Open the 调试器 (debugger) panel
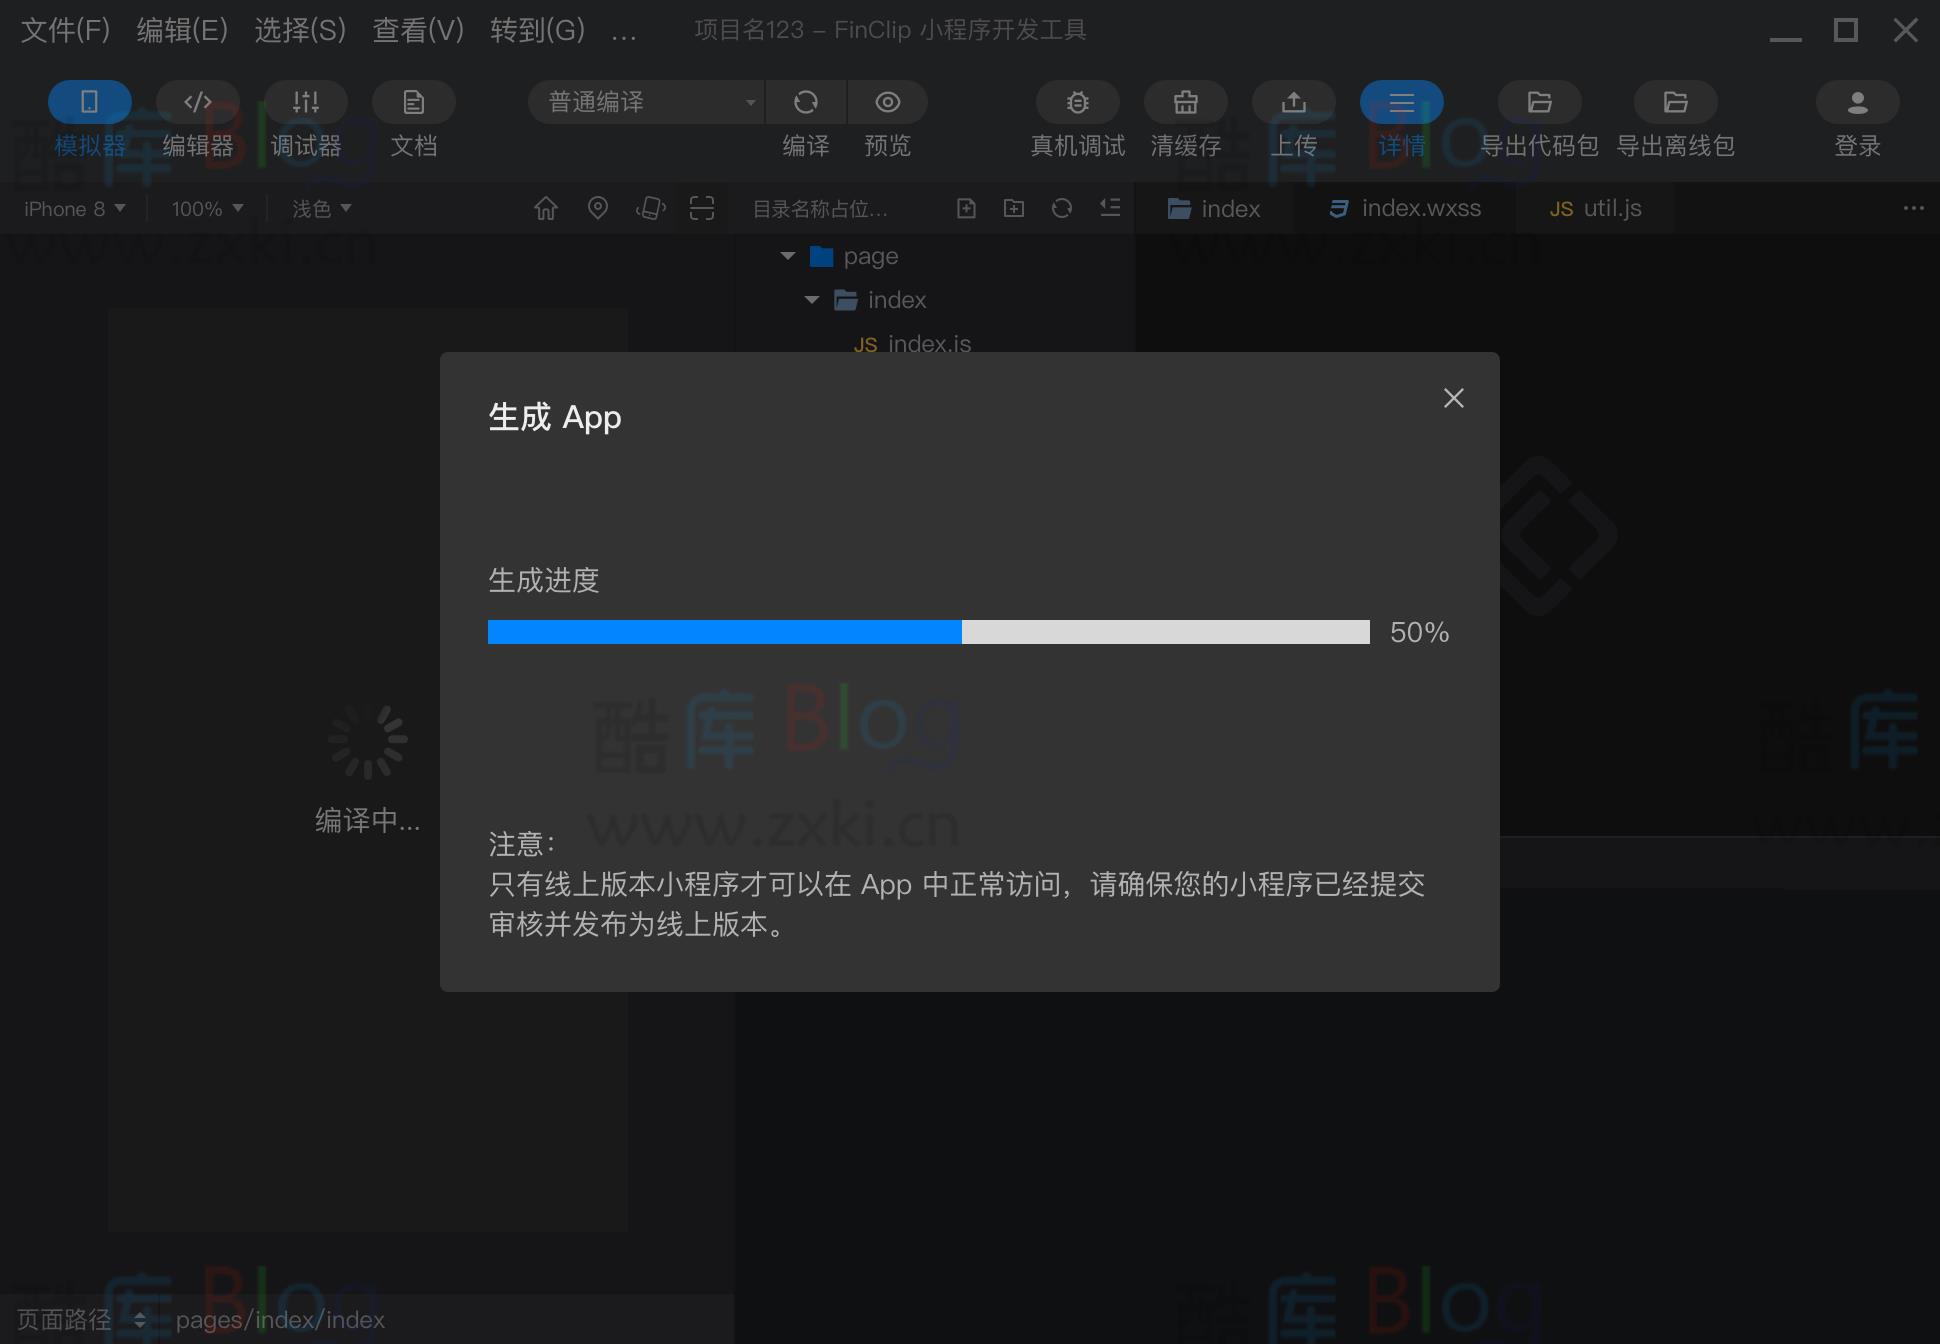Image resolution: width=1940 pixels, height=1344 pixels. (305, 120)
